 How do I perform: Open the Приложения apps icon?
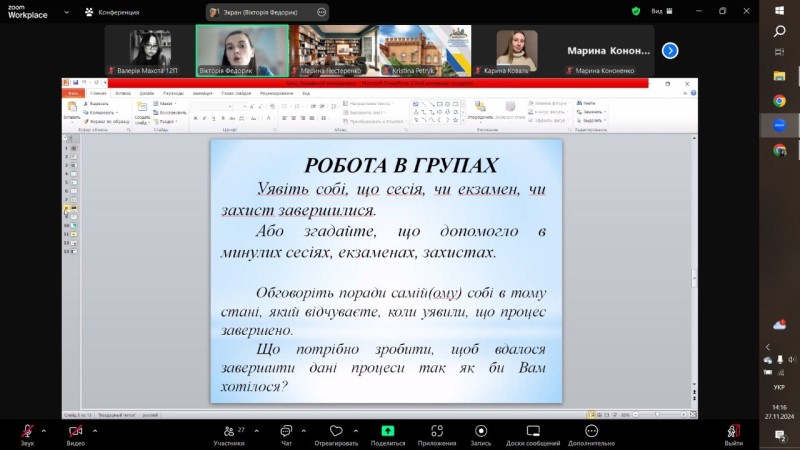437,431
